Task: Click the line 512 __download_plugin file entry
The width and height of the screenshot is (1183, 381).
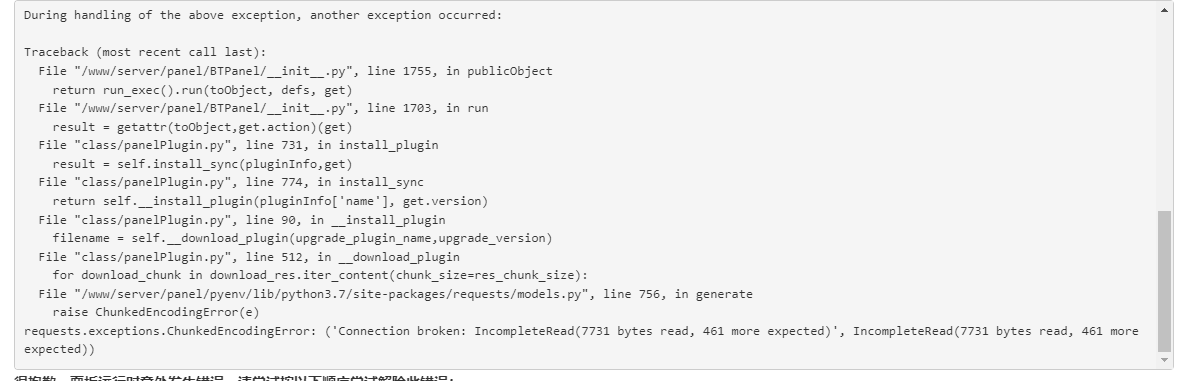Action: point(249,257)
